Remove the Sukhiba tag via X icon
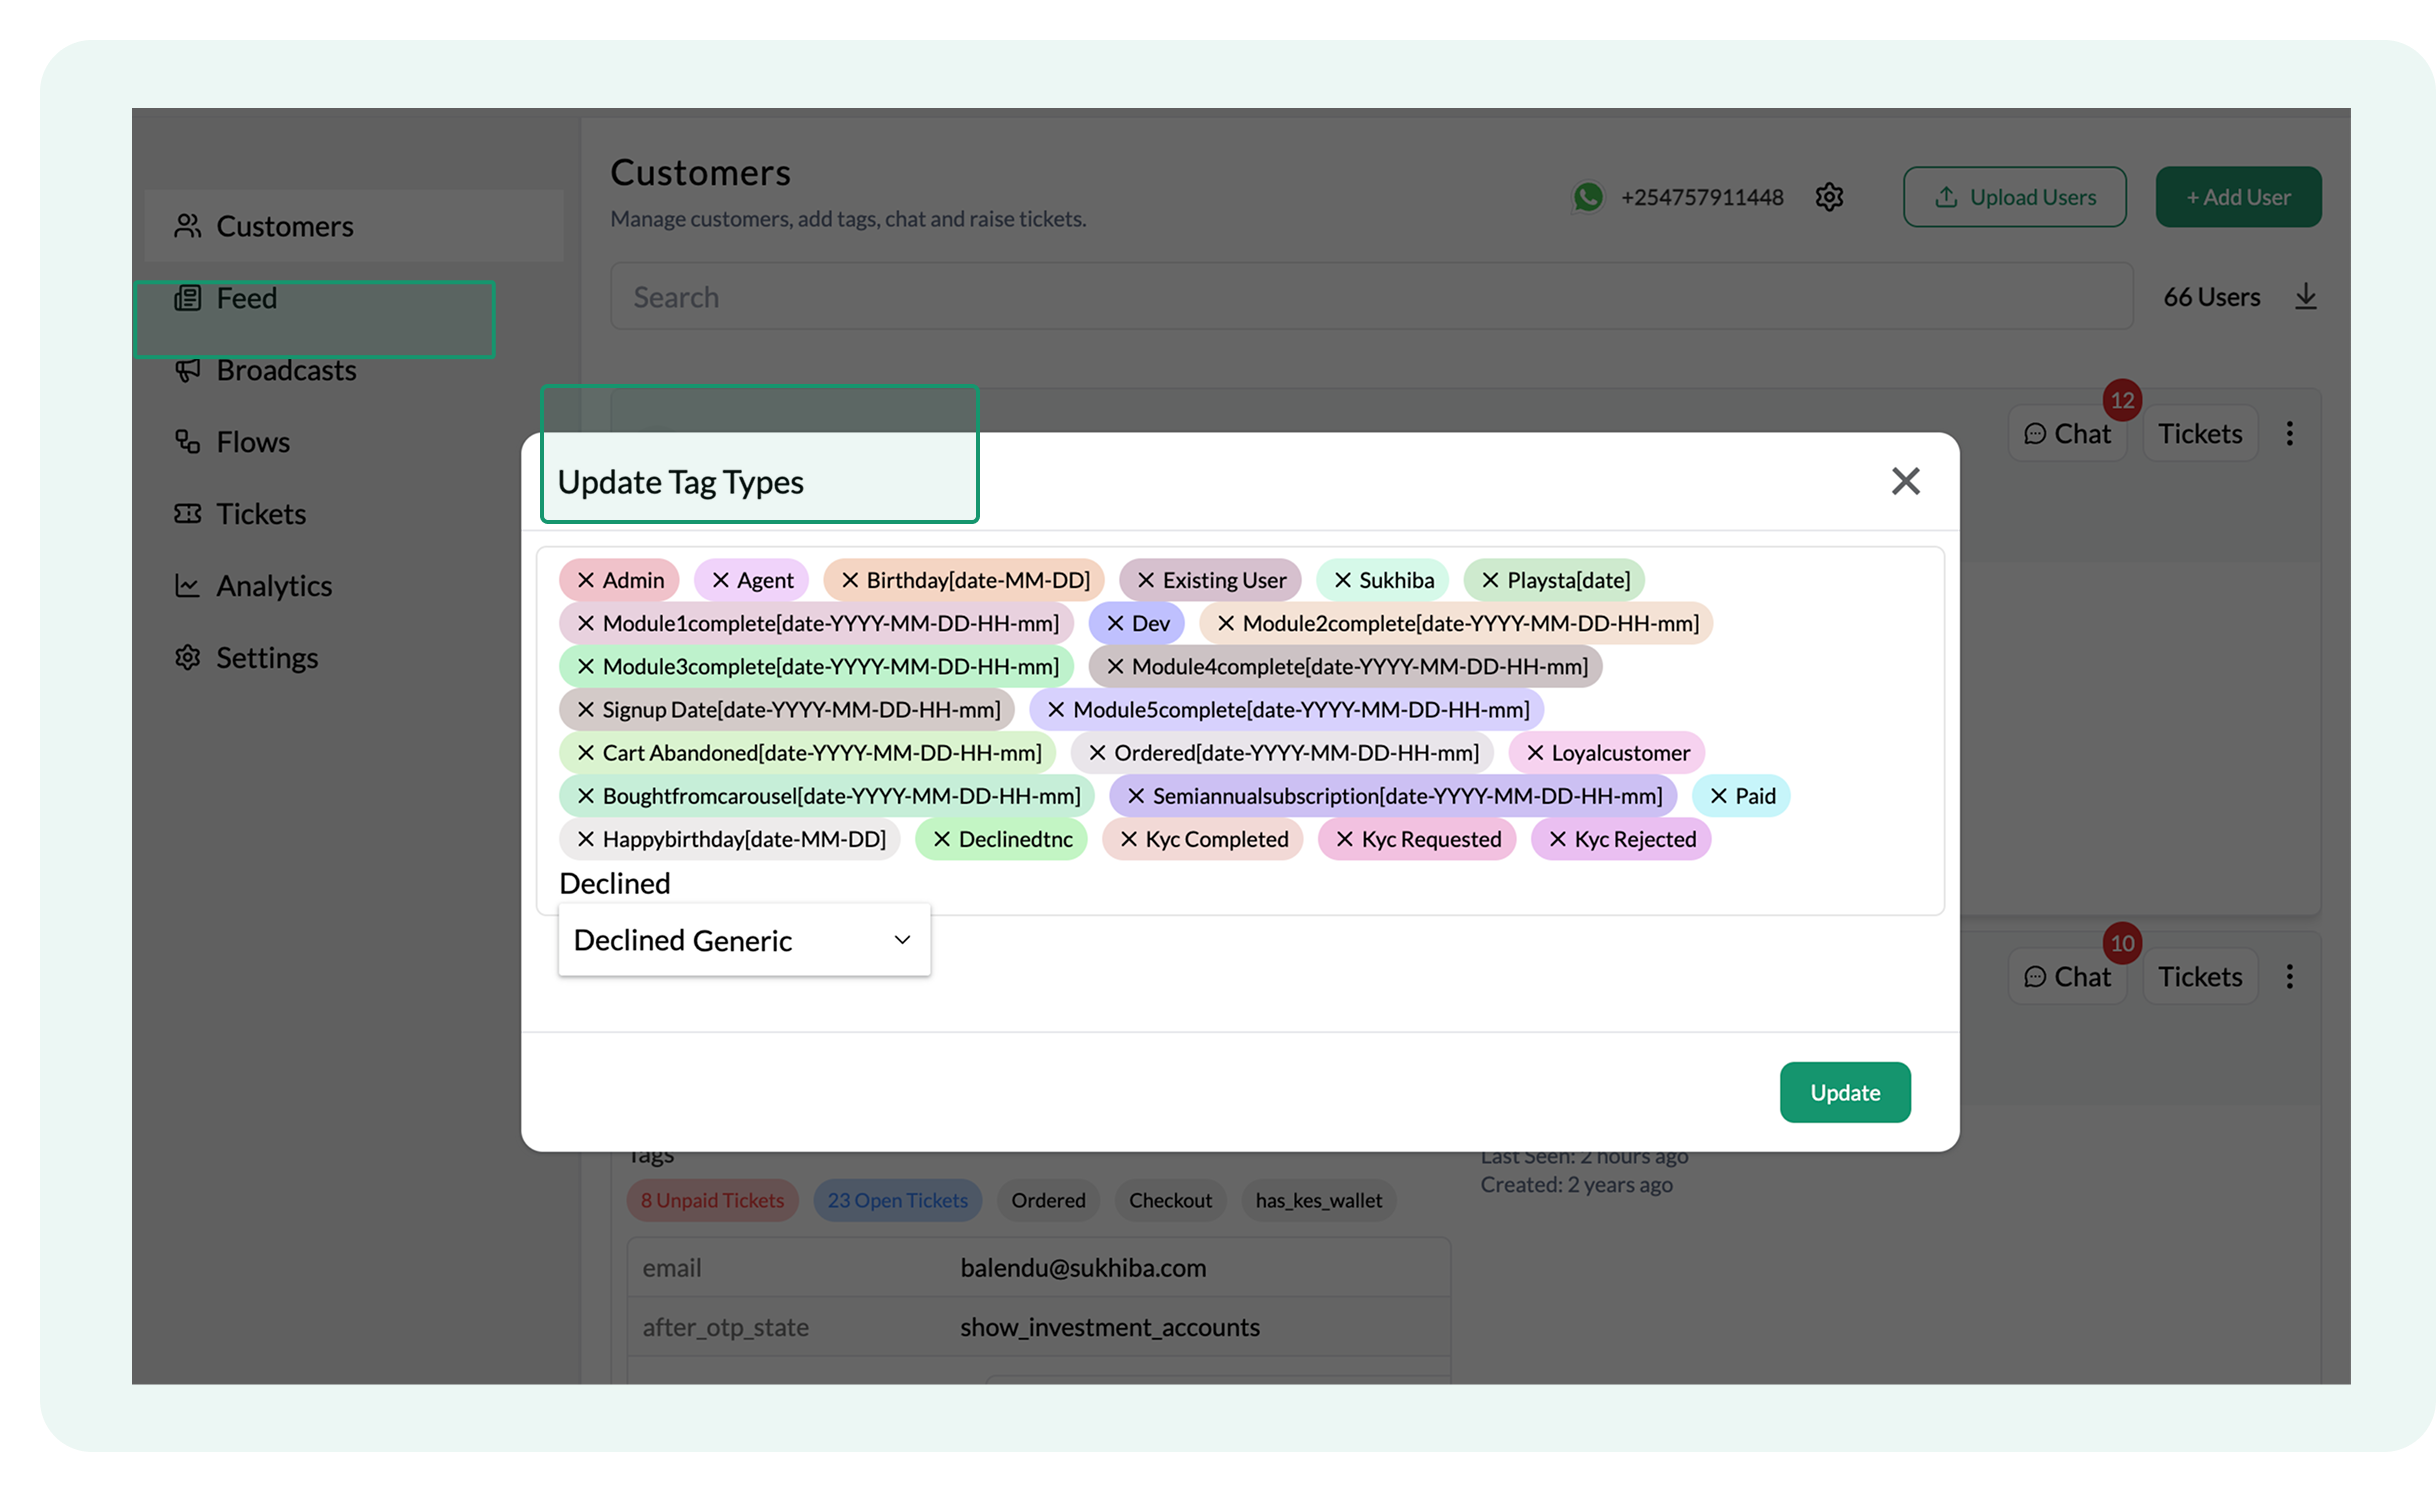 point(1342,580)
